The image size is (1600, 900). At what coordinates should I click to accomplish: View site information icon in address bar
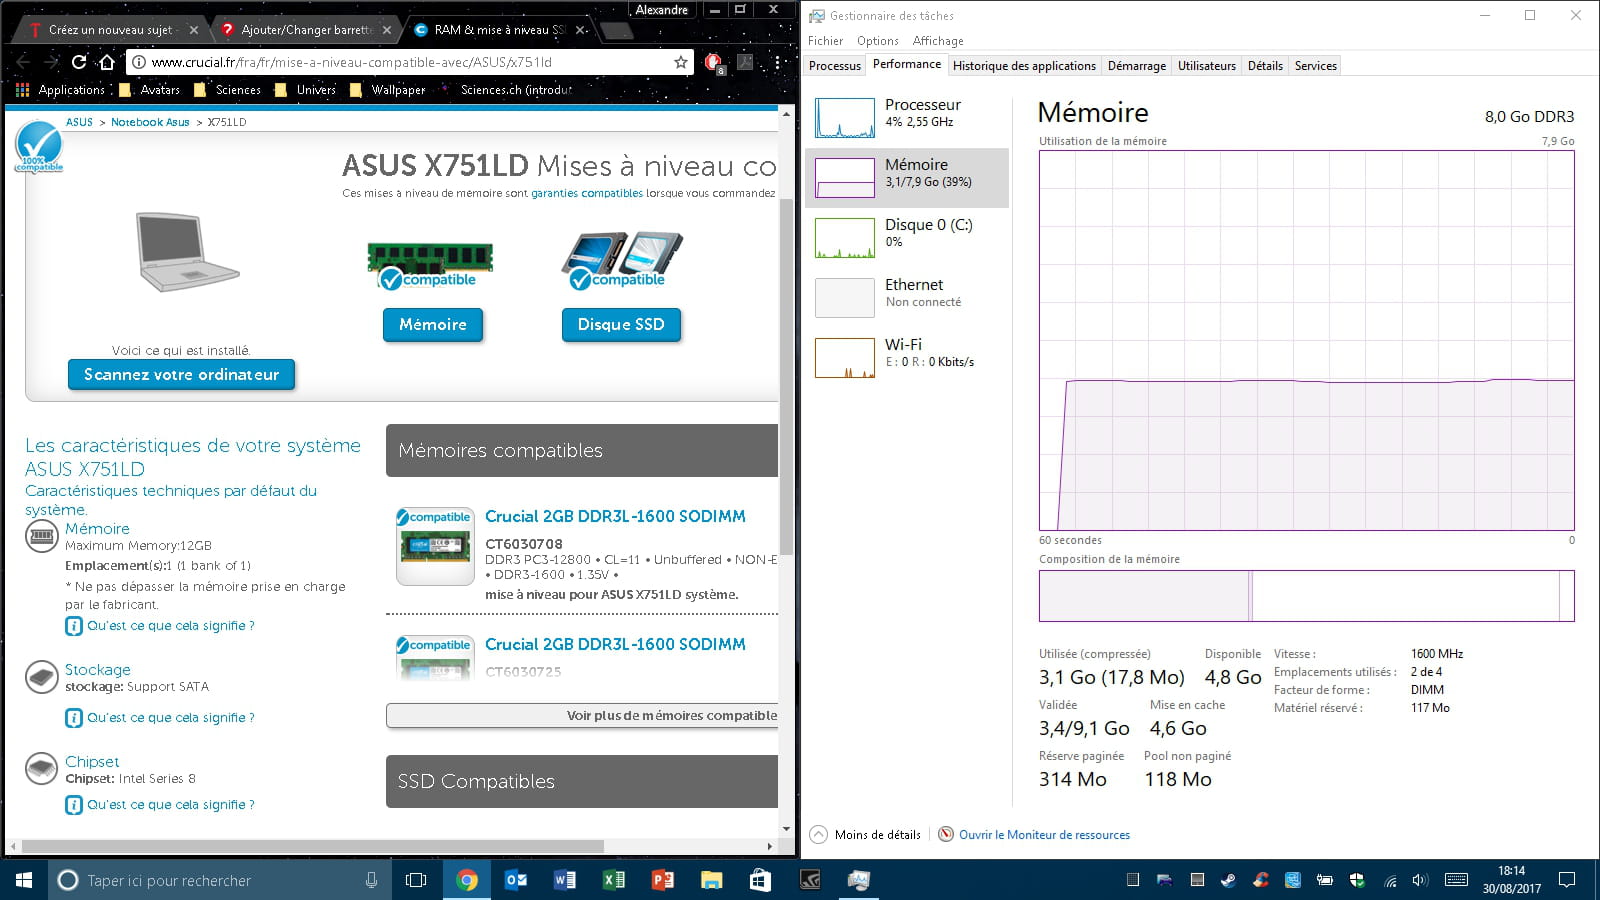click(139, 62)
